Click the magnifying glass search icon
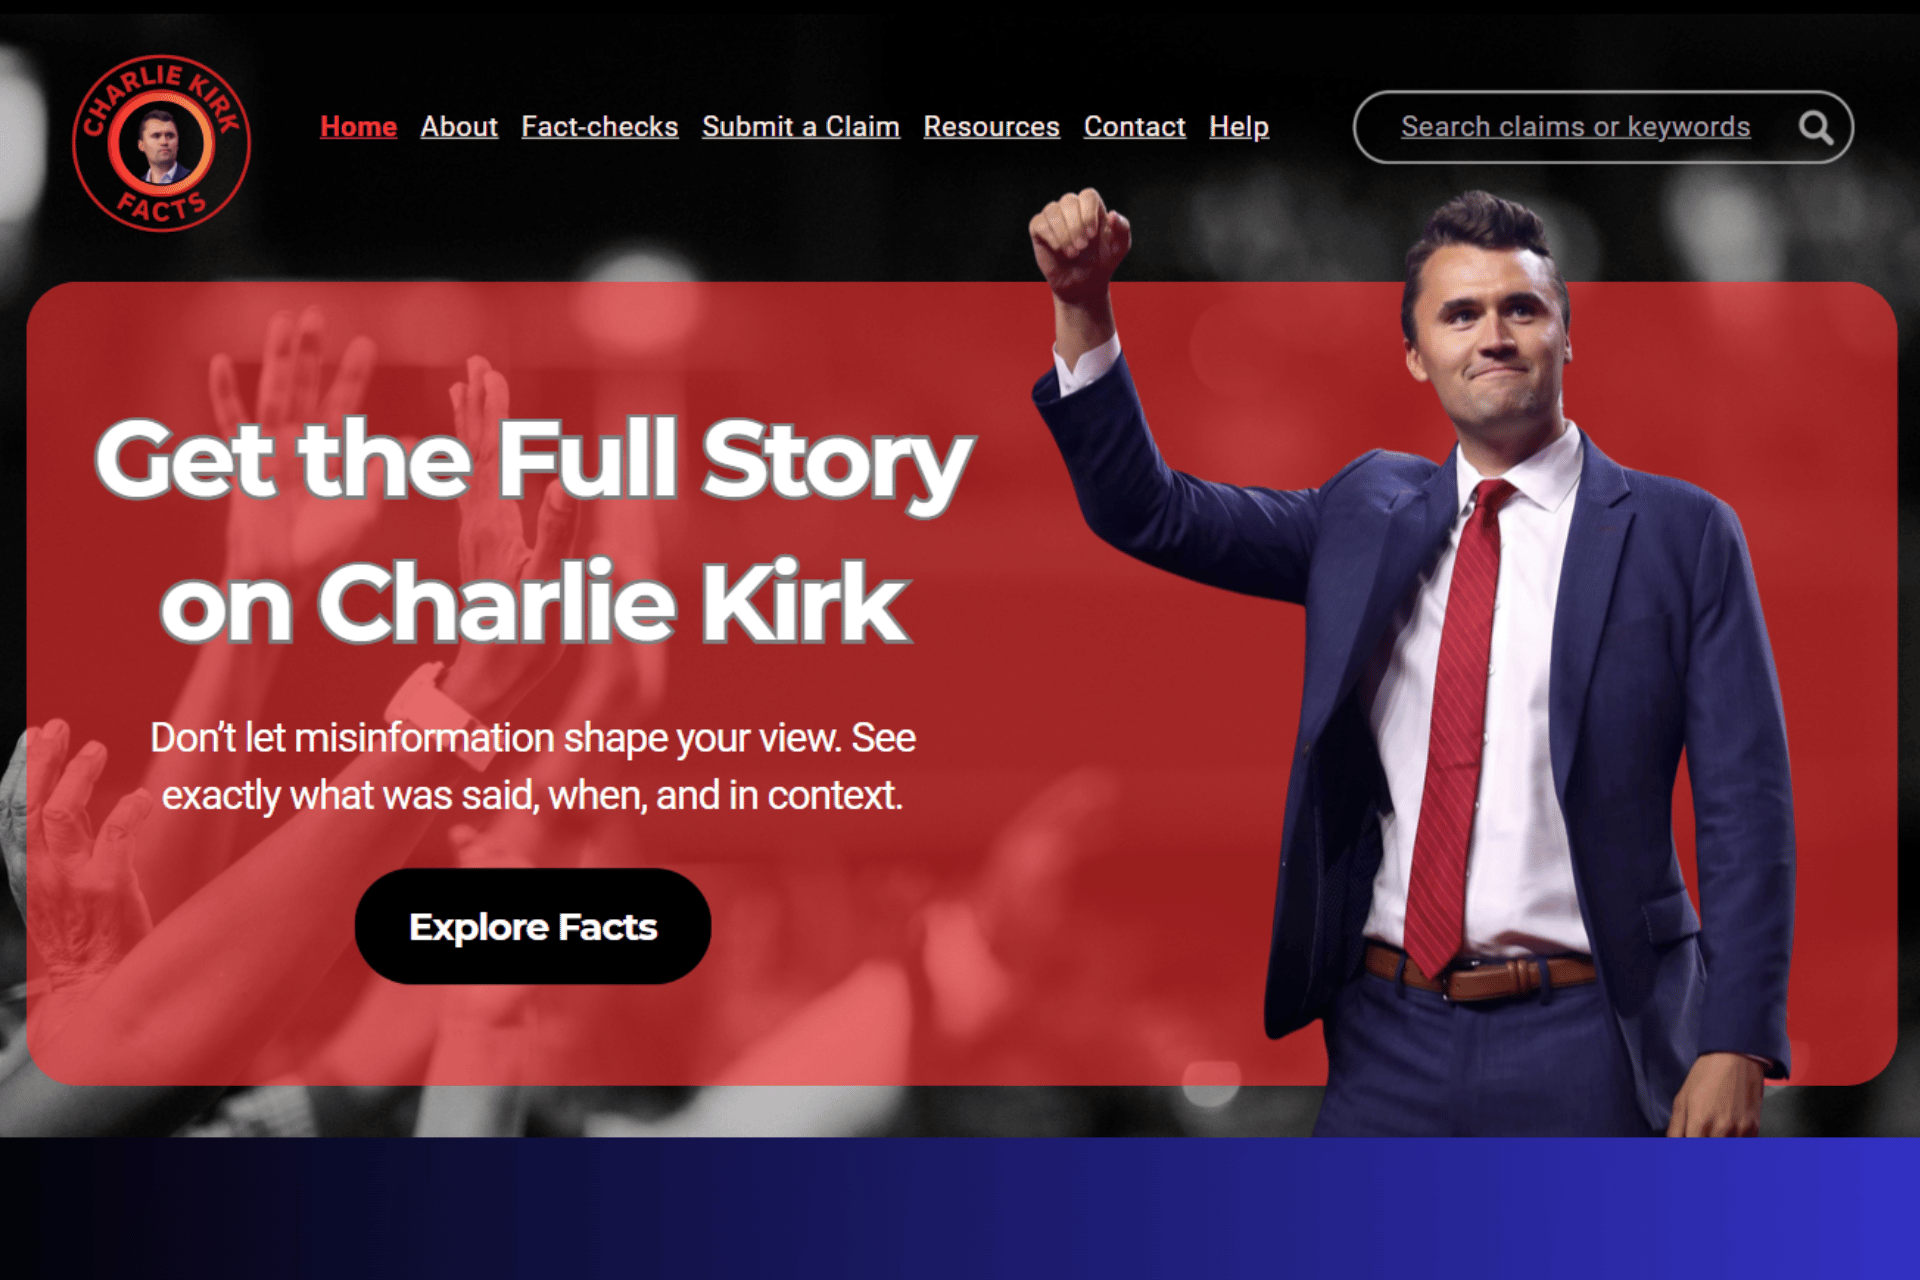1920x1280 pixels. point(1815,128)
